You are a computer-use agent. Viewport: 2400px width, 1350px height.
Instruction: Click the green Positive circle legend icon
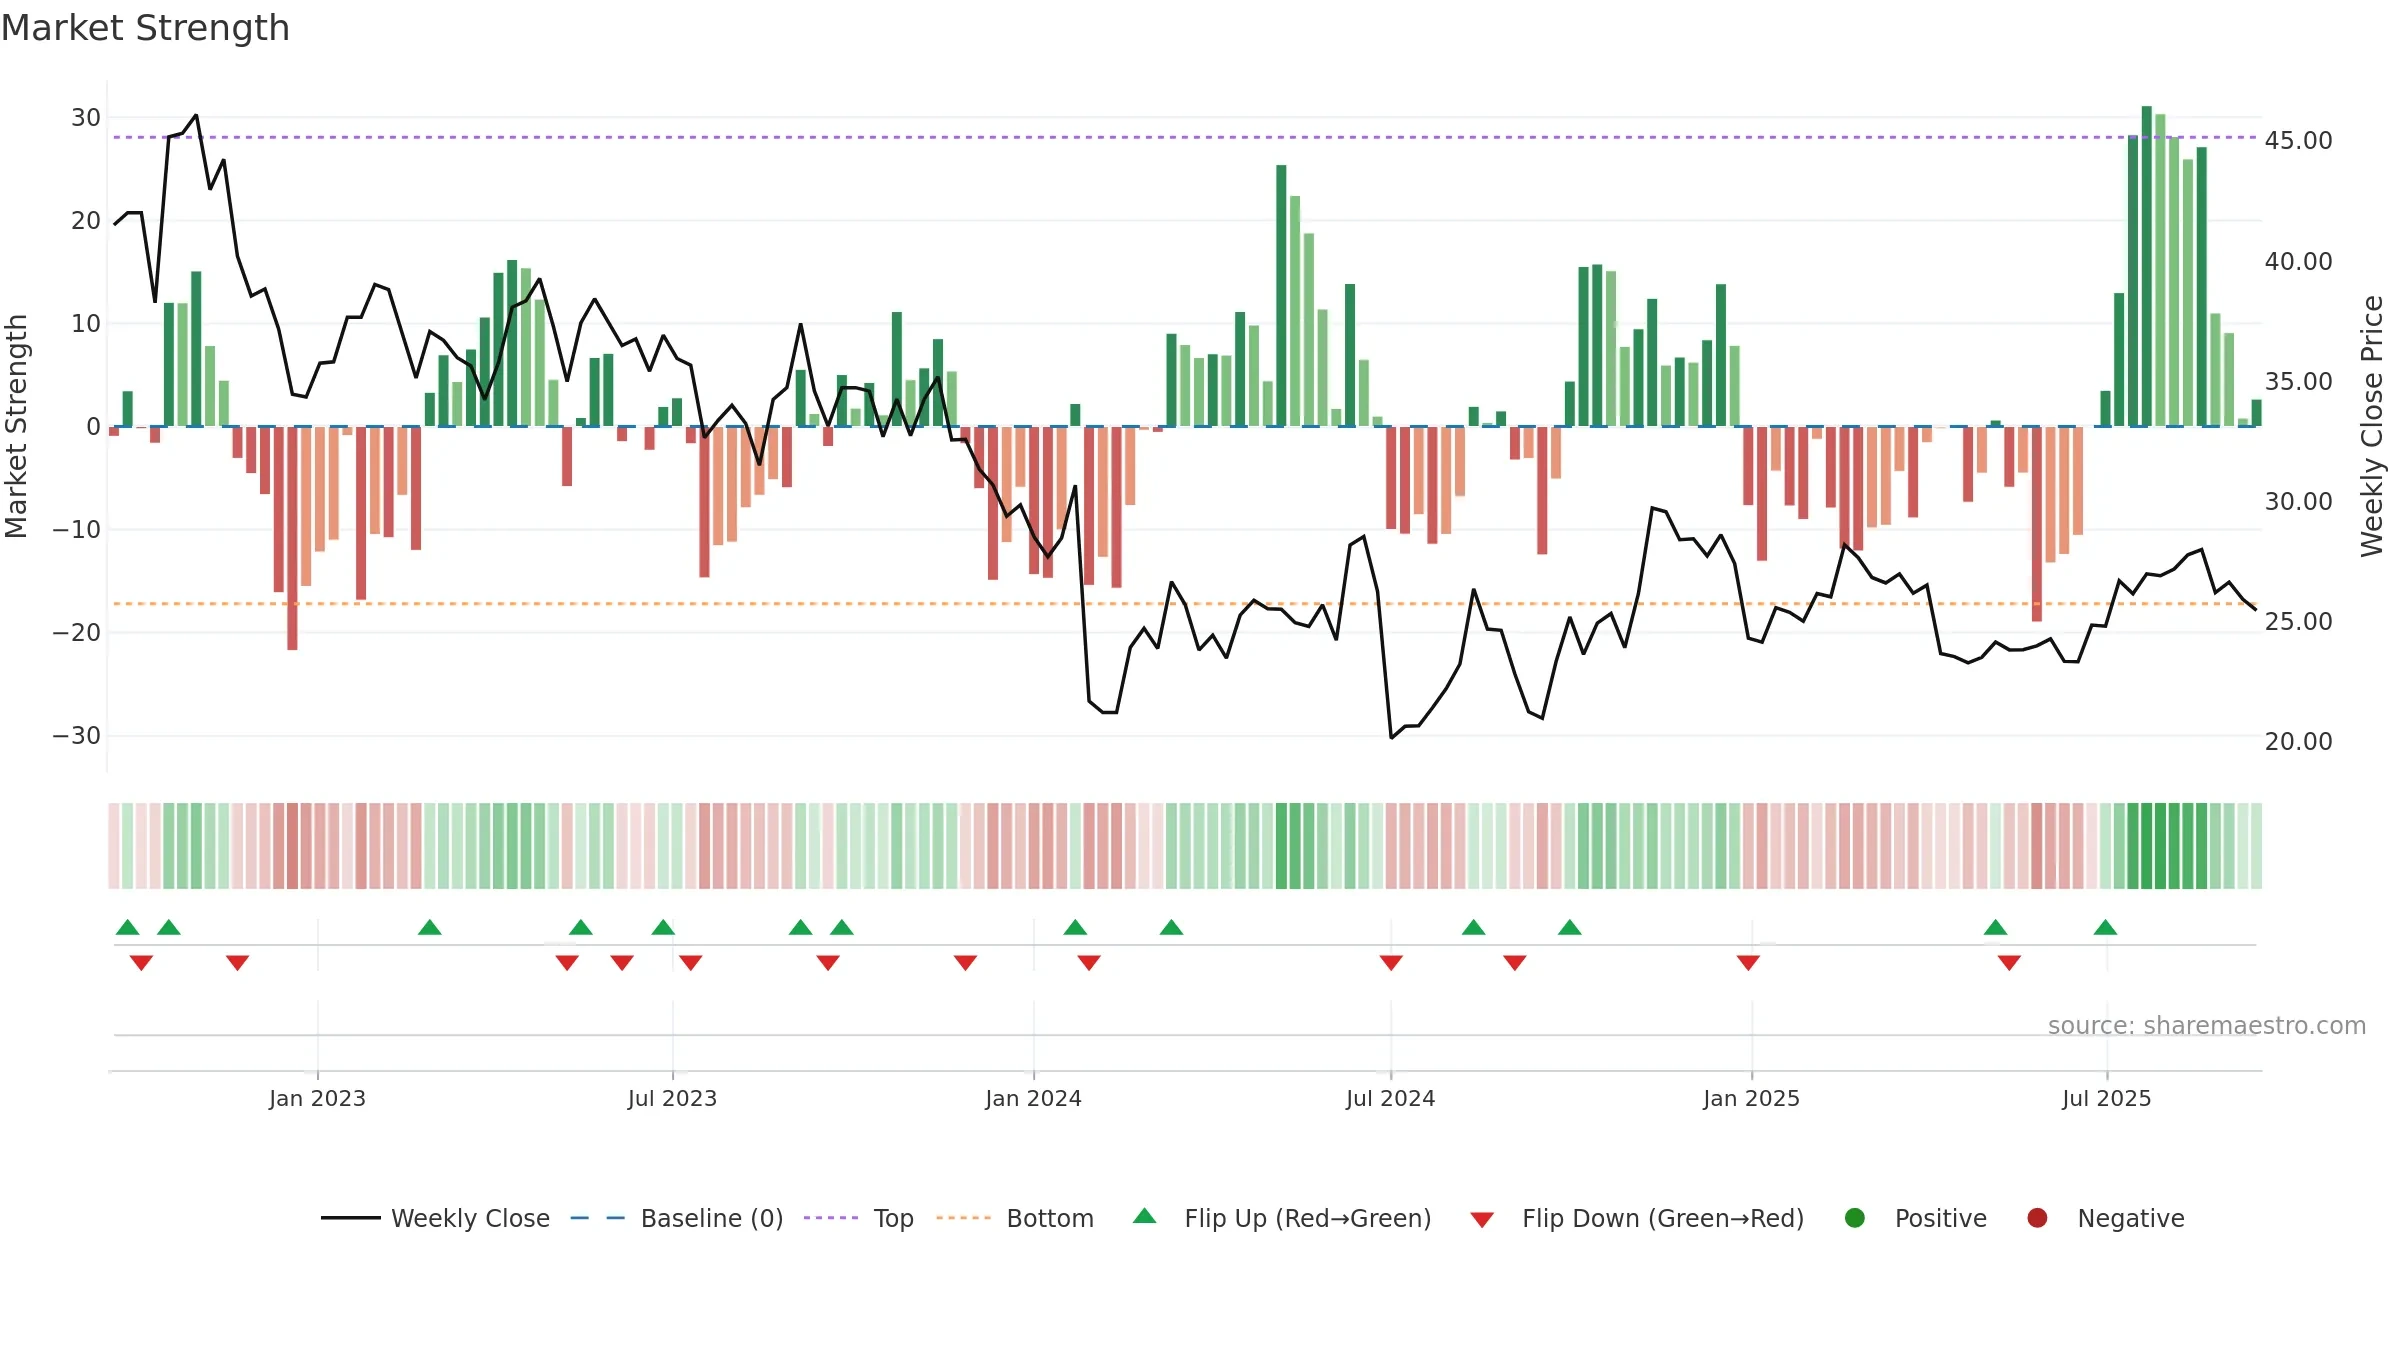[x=1855, y=1218]
